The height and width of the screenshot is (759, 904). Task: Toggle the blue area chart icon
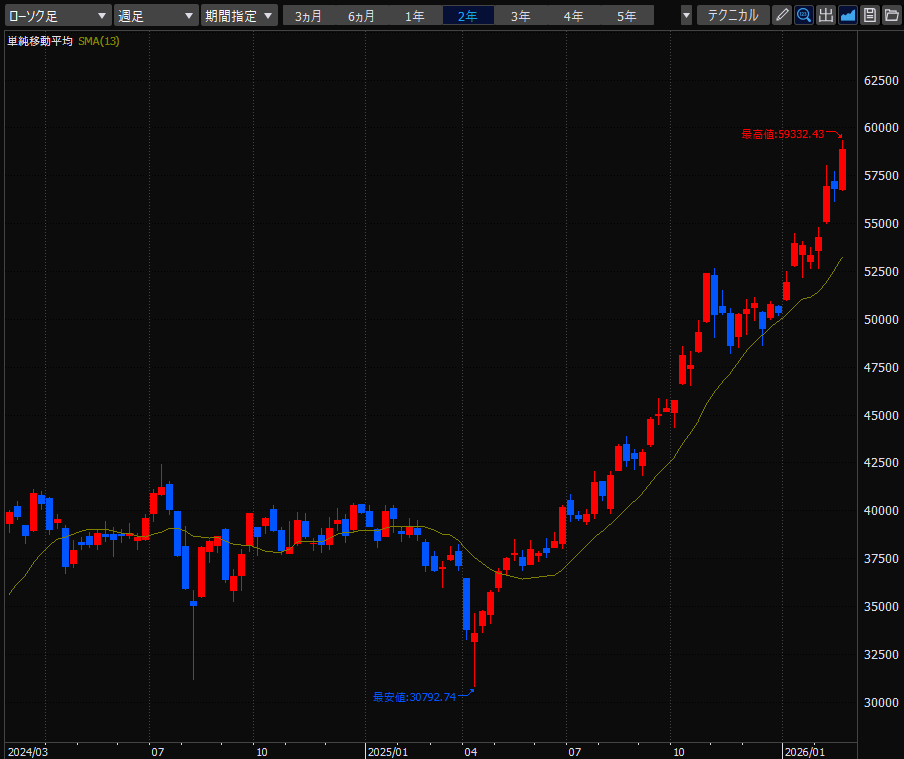point(848,16)
